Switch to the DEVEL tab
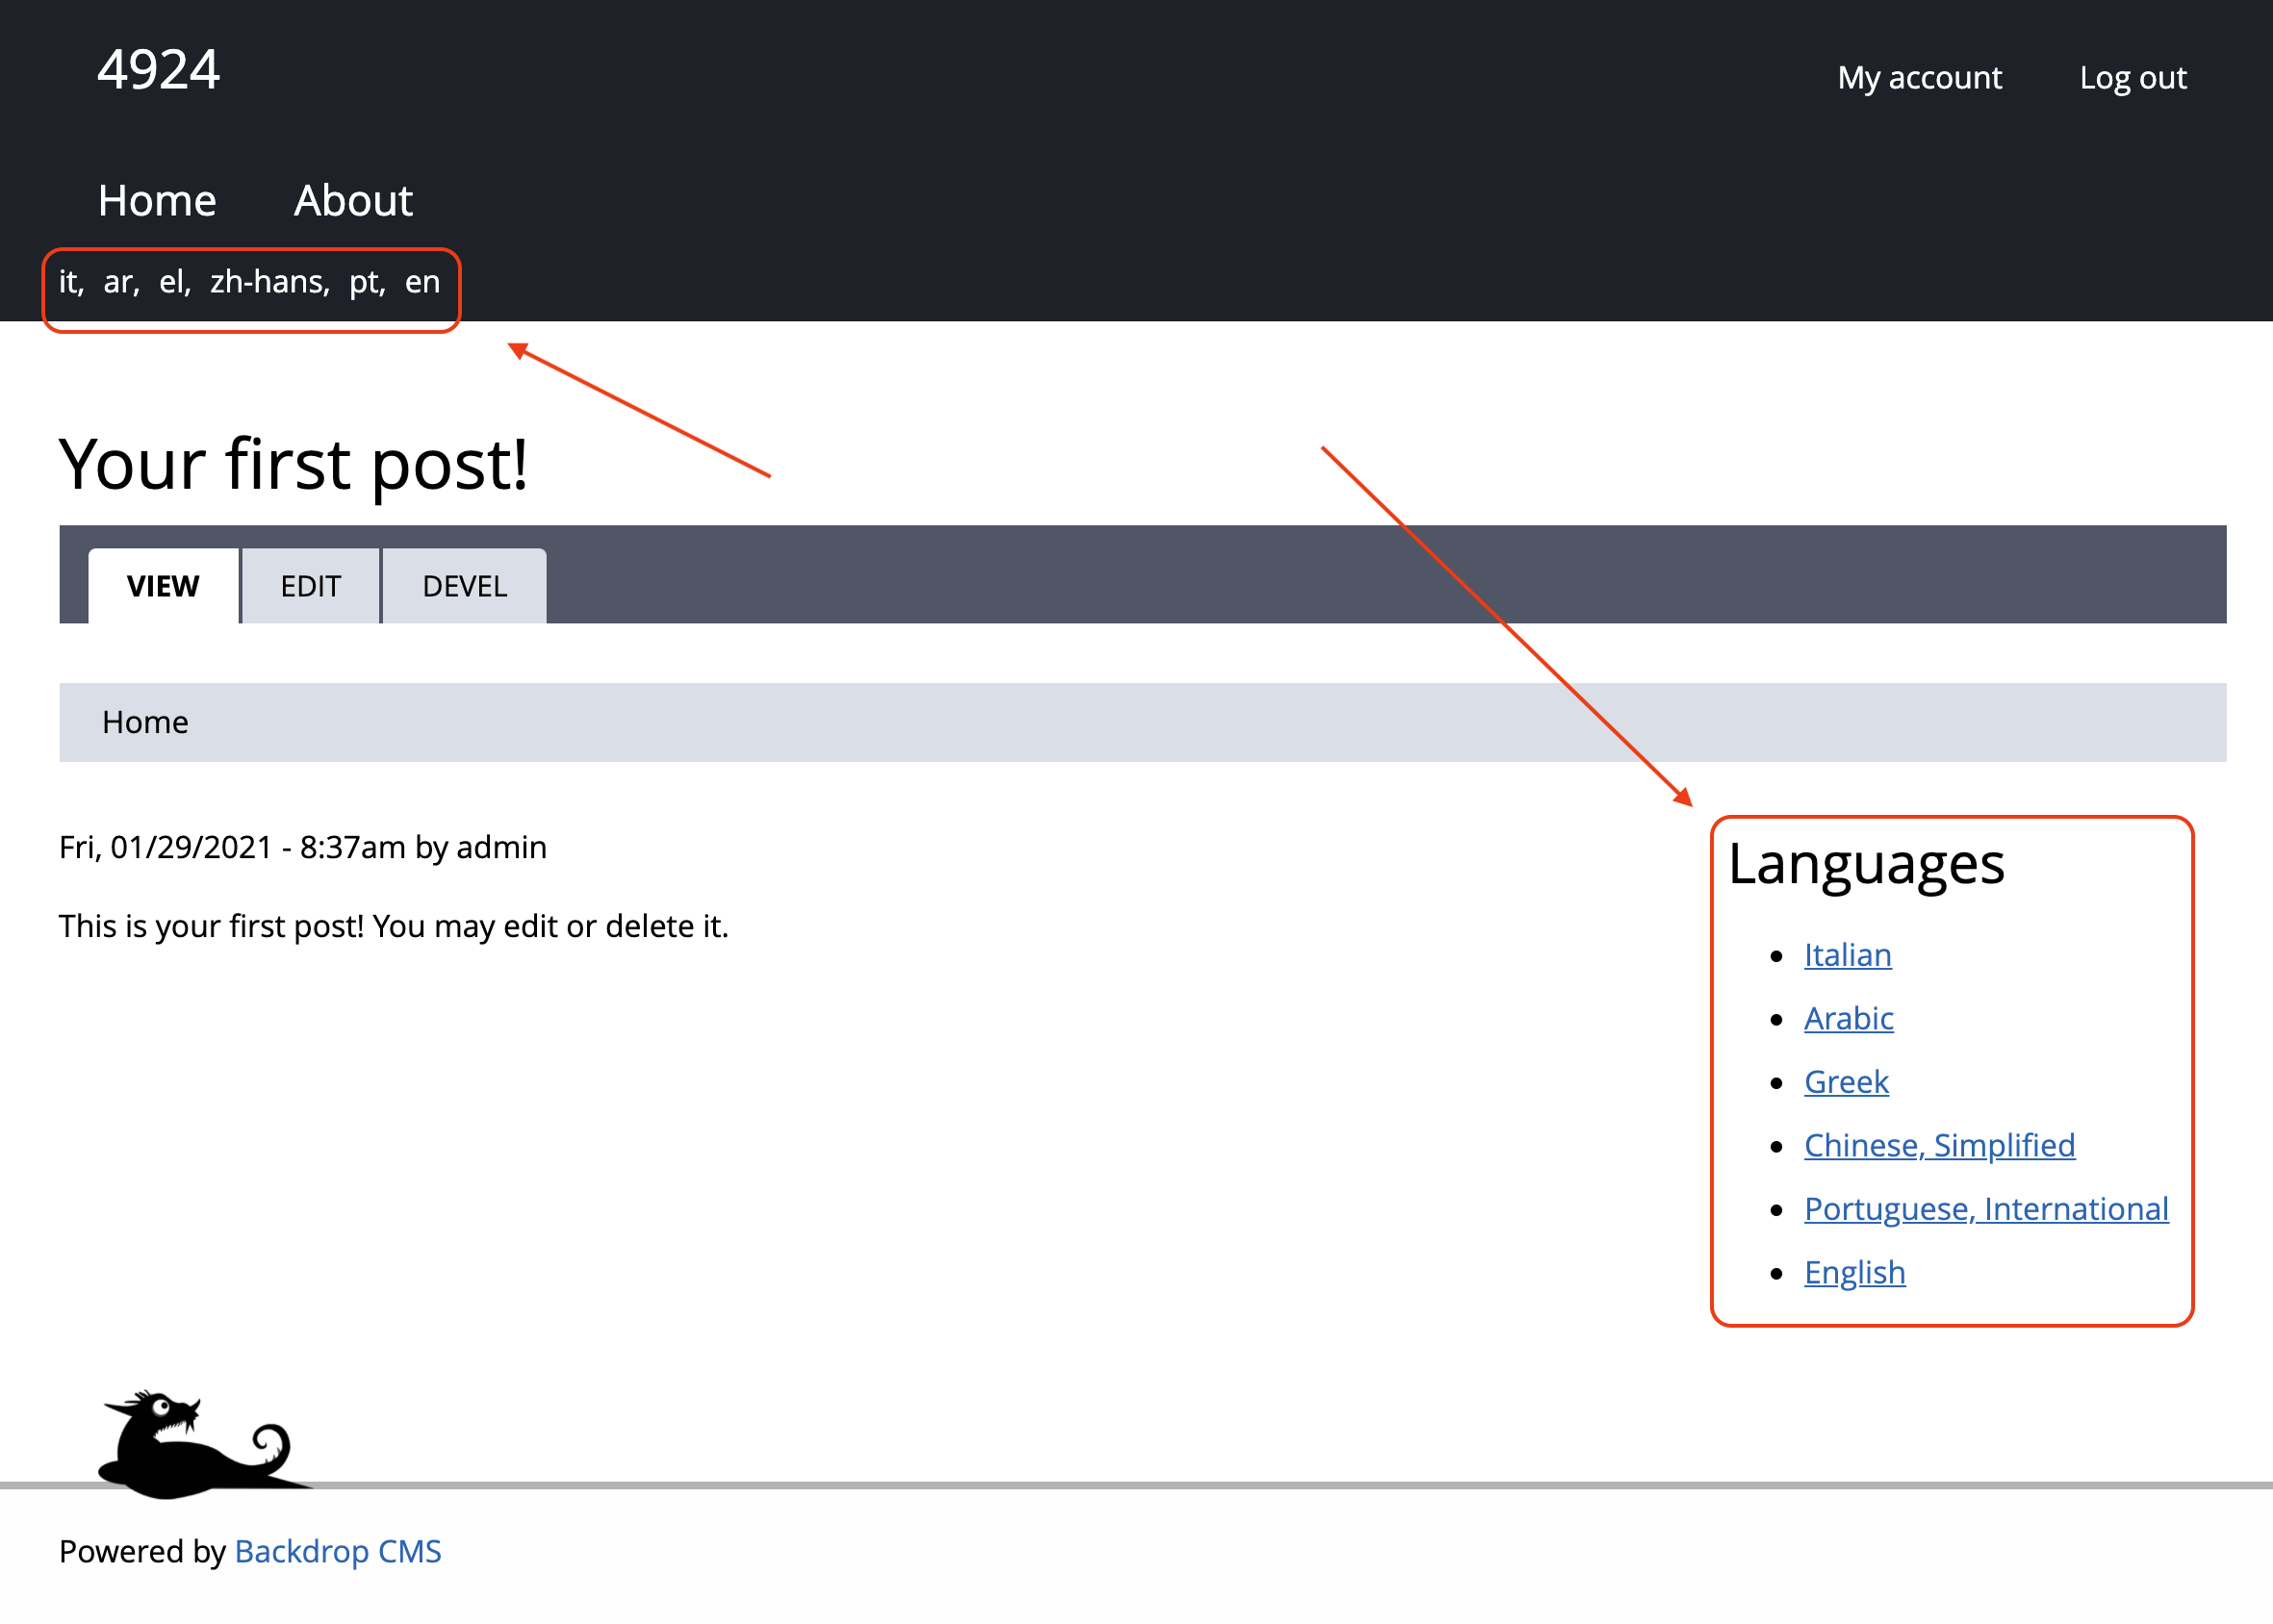Viewport: 2273px width, 1624px height. (463, 586)
